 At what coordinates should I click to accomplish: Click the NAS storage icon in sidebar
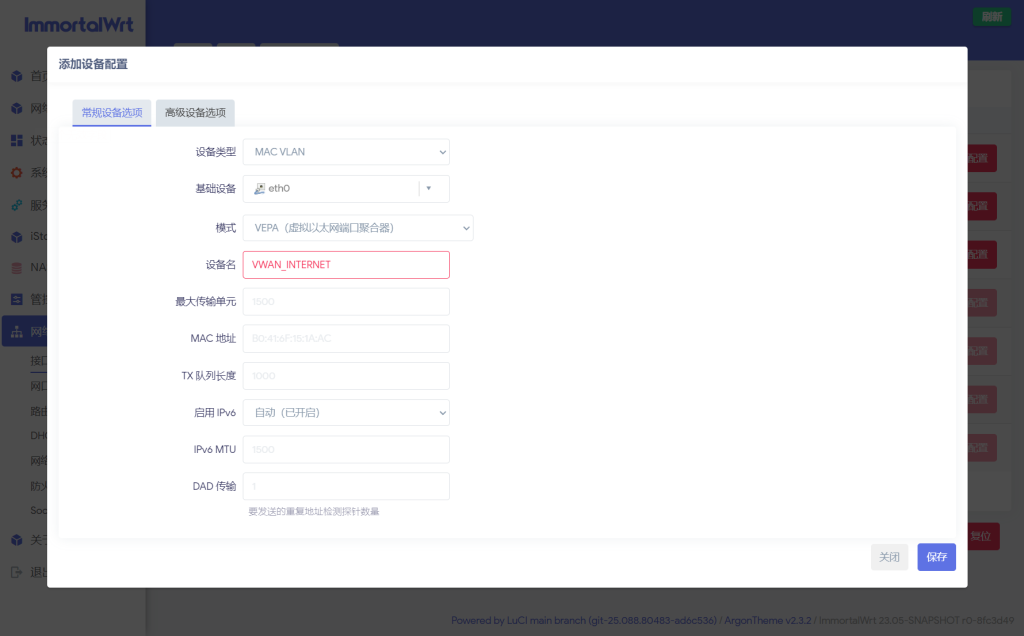pos(17,267)
